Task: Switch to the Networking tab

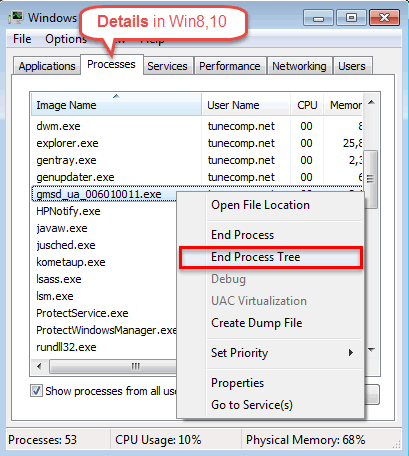Action: [299, 66]
